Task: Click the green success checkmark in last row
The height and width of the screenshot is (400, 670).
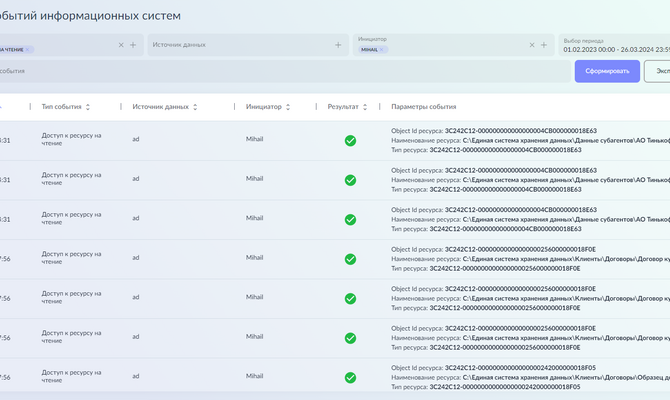Action: 350,377
